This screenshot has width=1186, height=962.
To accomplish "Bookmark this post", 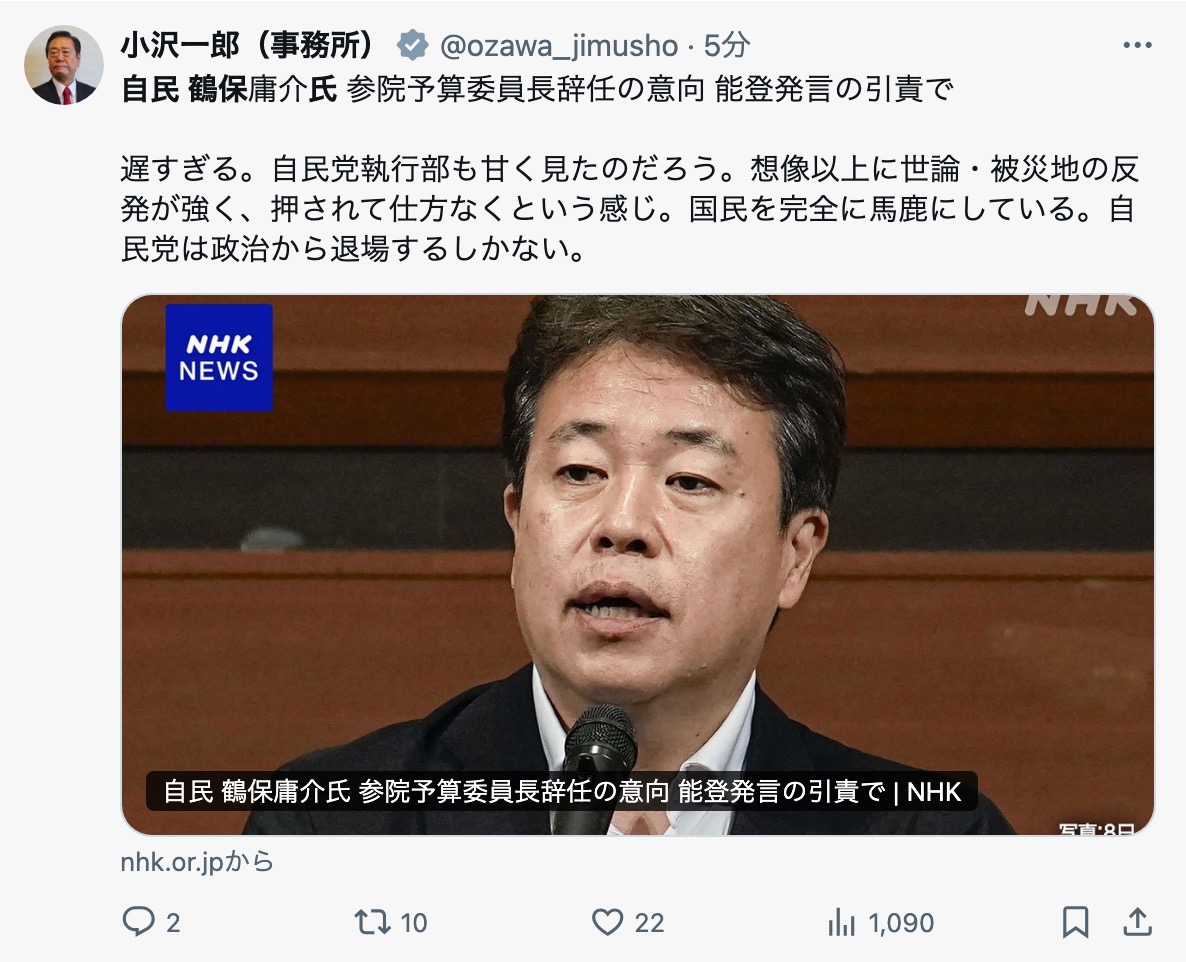I will [1075, 922].
